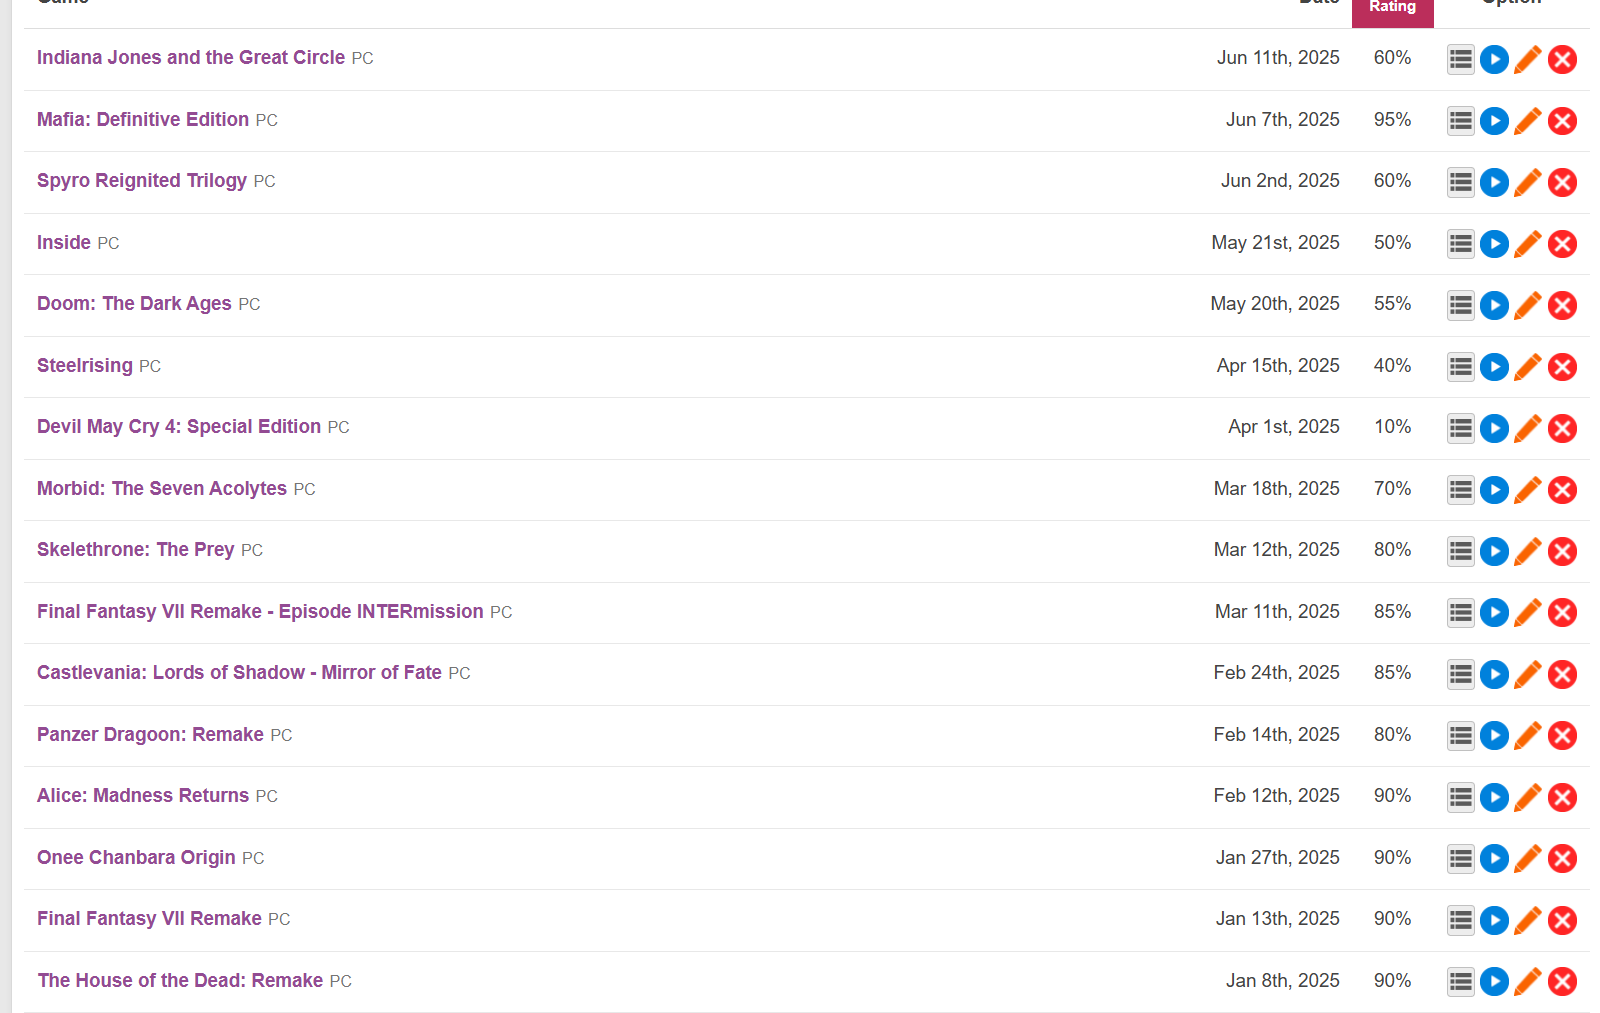
Task: Delete Morbid: The Seven Acolytes entry
Action: [1563, 490]
